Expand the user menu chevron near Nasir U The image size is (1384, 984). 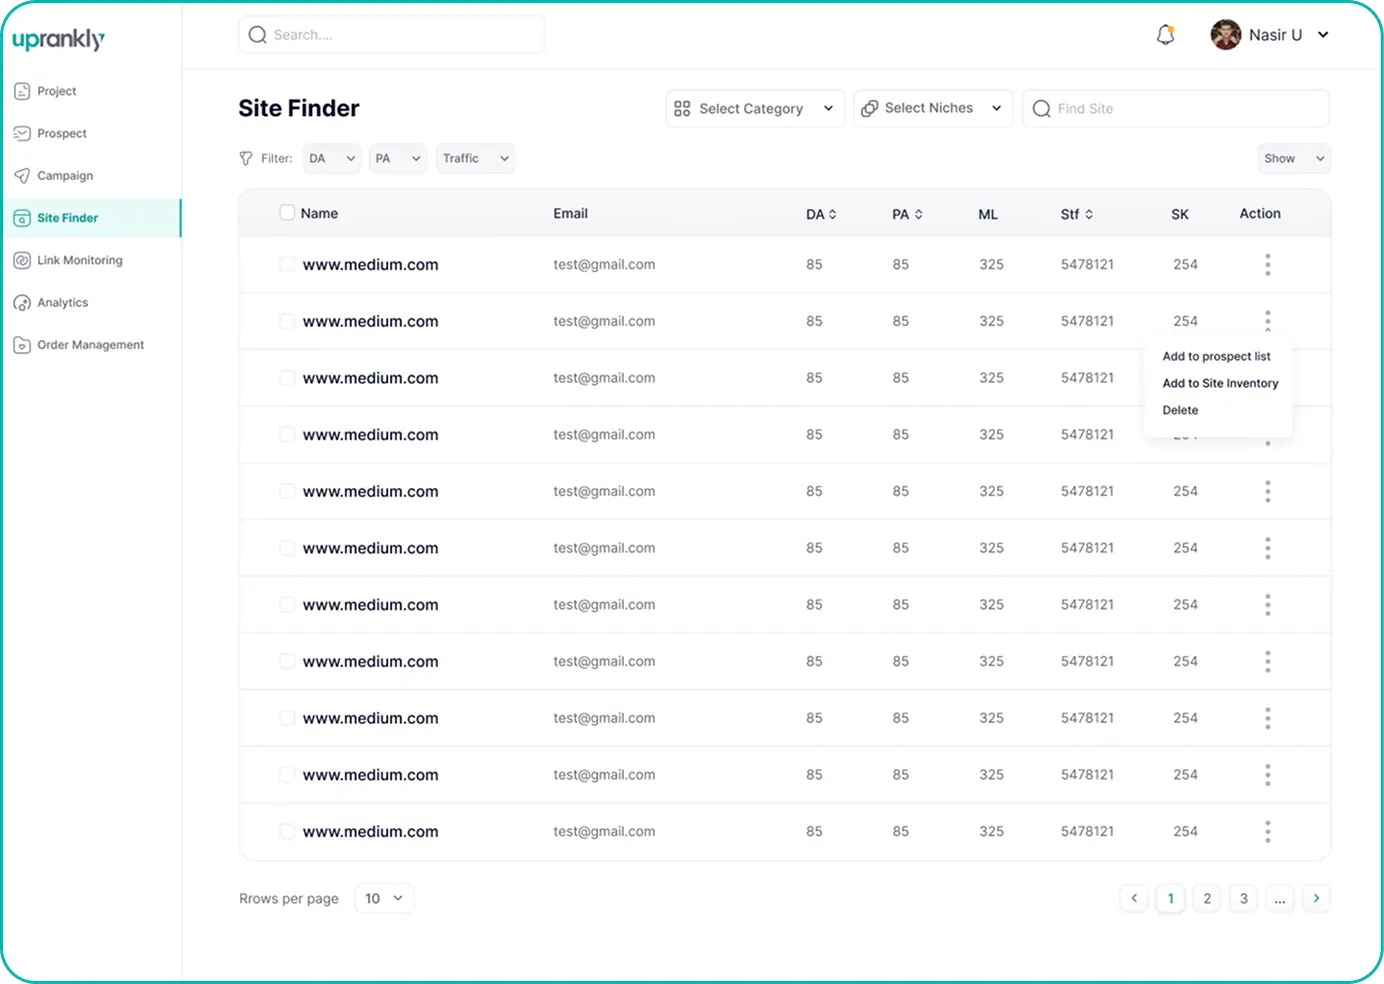tap(1323, 35)
